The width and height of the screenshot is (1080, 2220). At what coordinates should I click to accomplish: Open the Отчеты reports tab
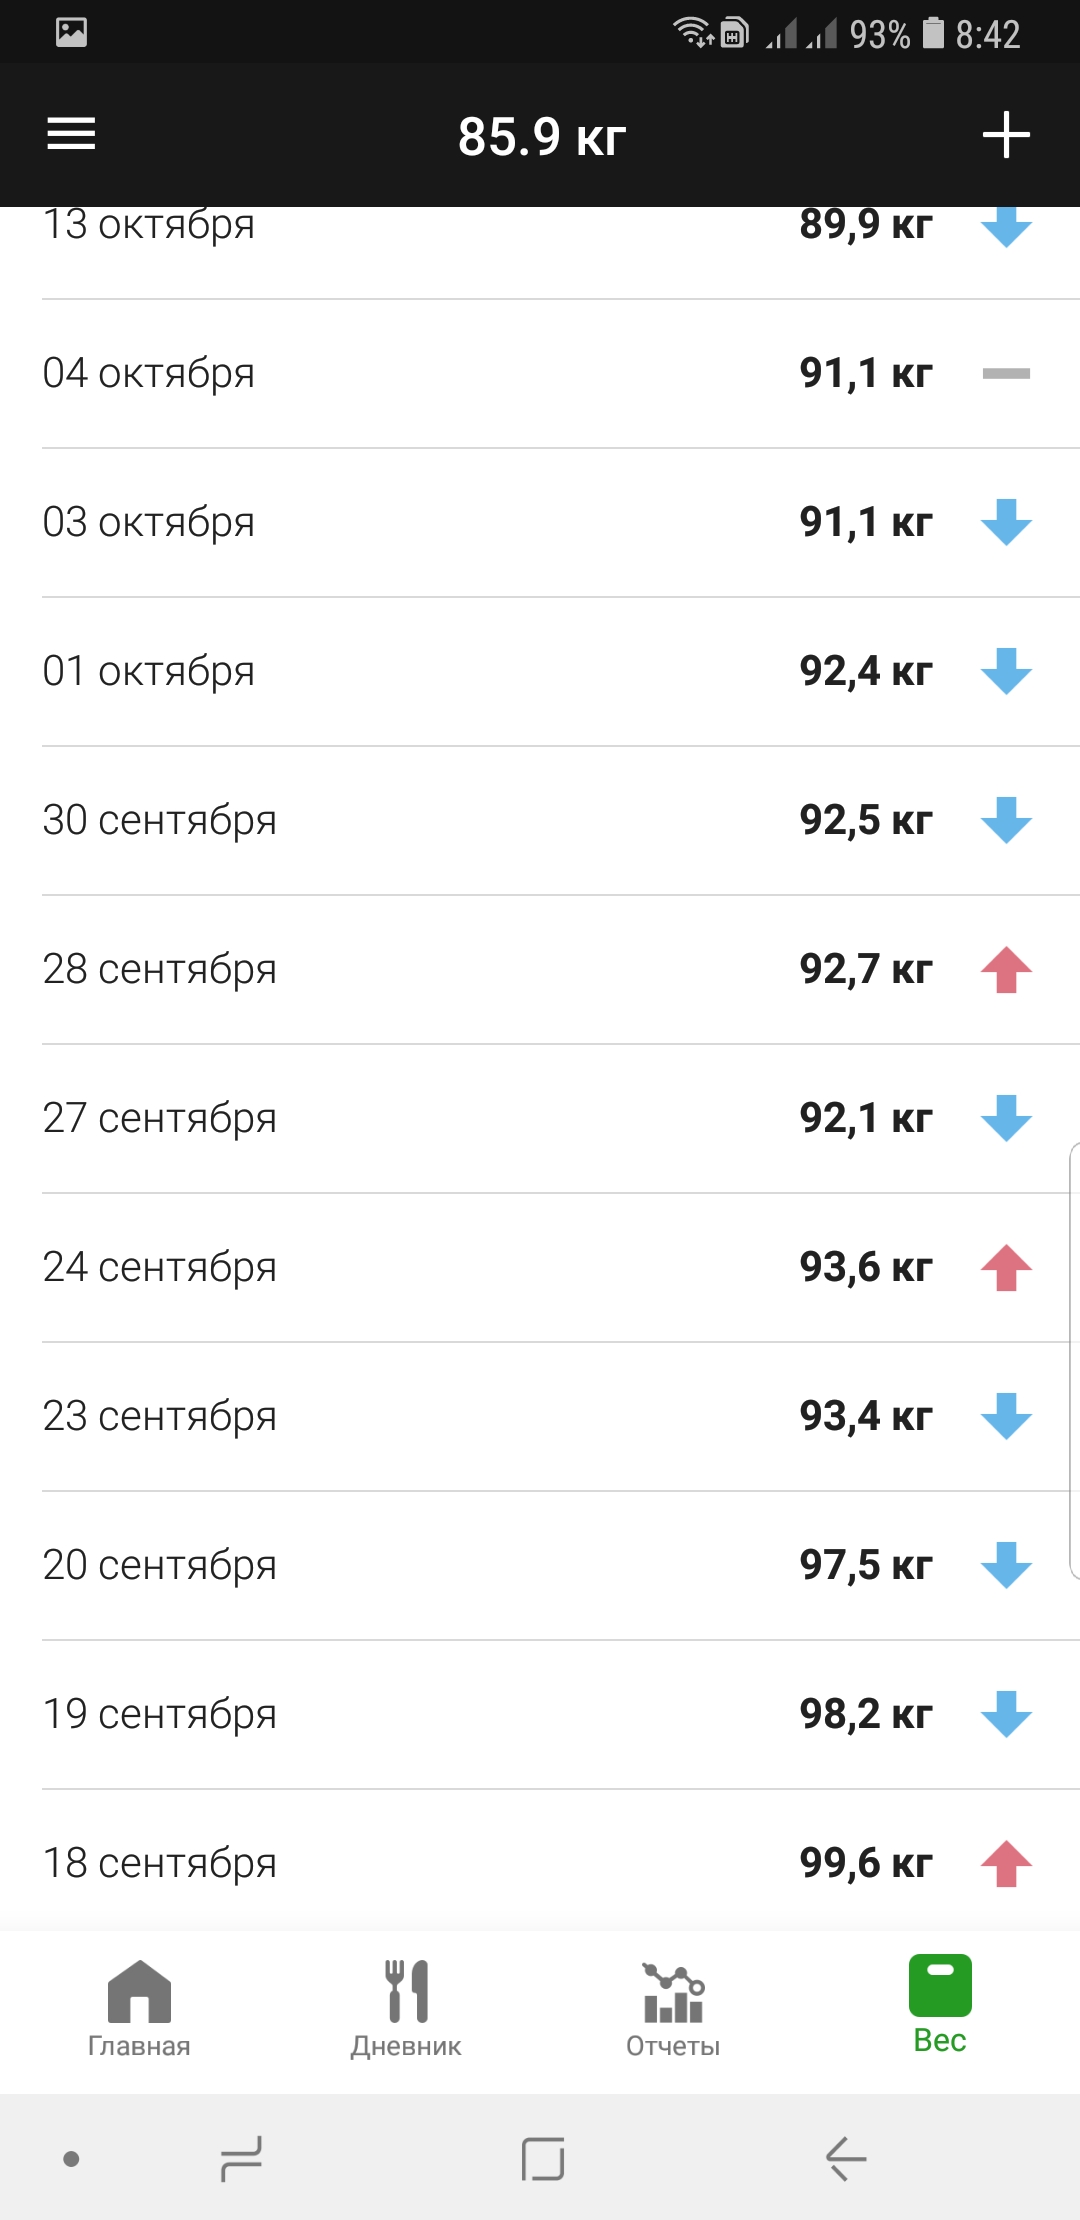[x=673, y=2008]
